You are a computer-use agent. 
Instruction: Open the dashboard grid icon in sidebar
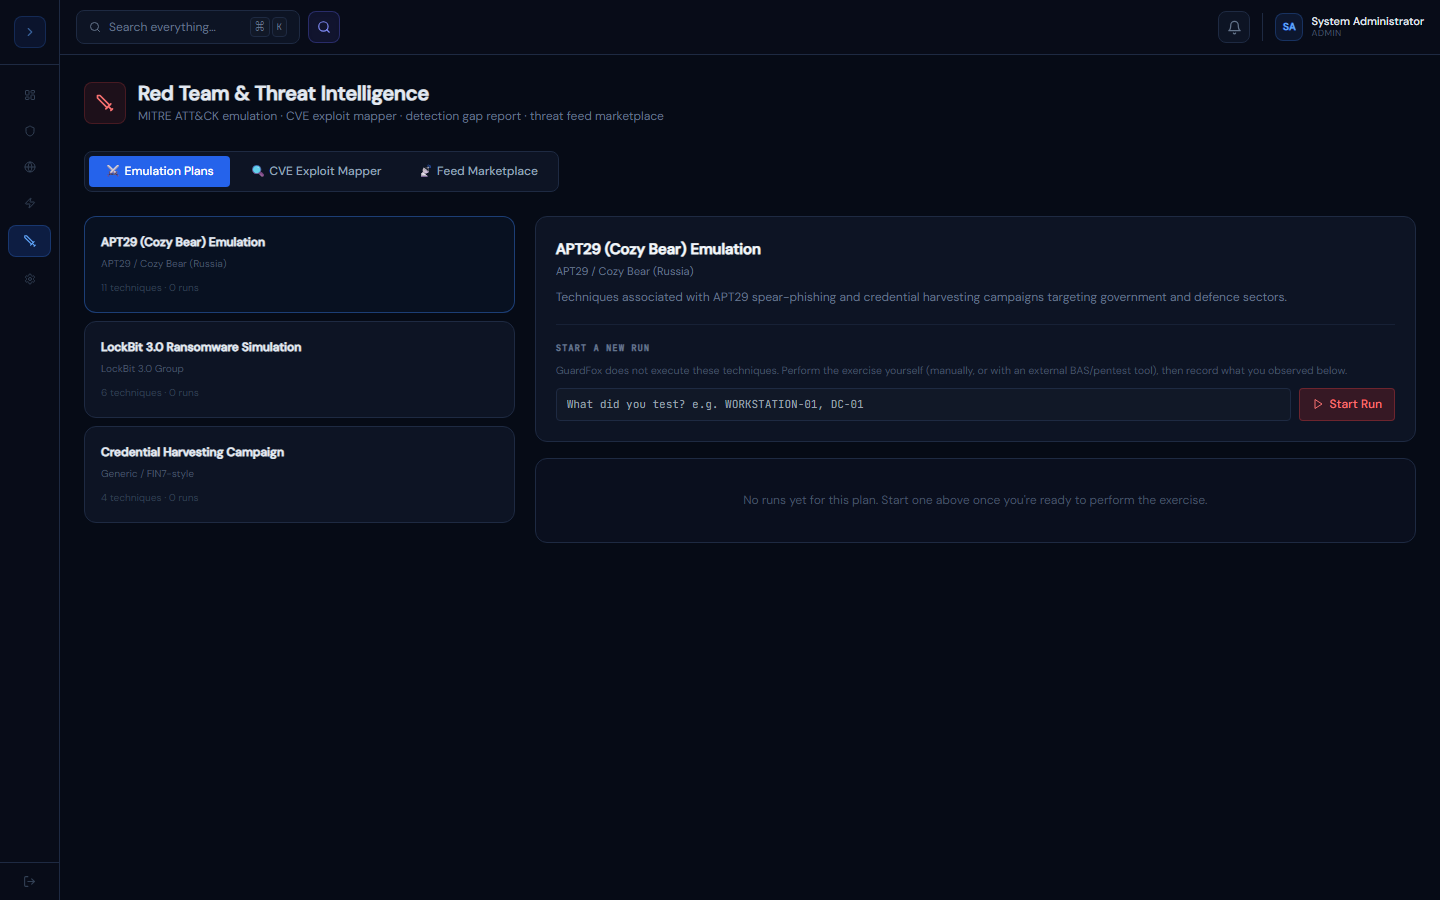pos(30,95)
